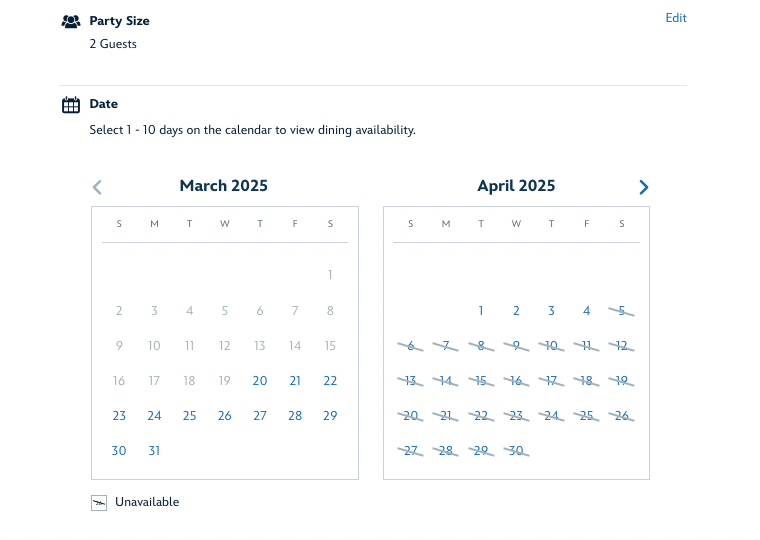
Task: Edit the party size
Action: (x=676, y=18)
